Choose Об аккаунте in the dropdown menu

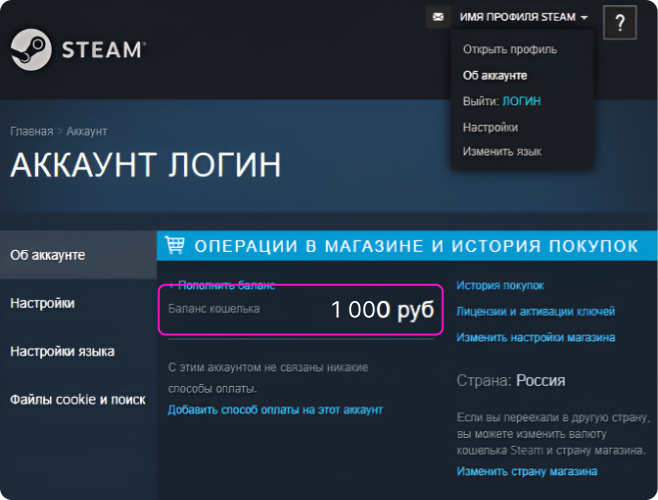click(x=494, y=75)
